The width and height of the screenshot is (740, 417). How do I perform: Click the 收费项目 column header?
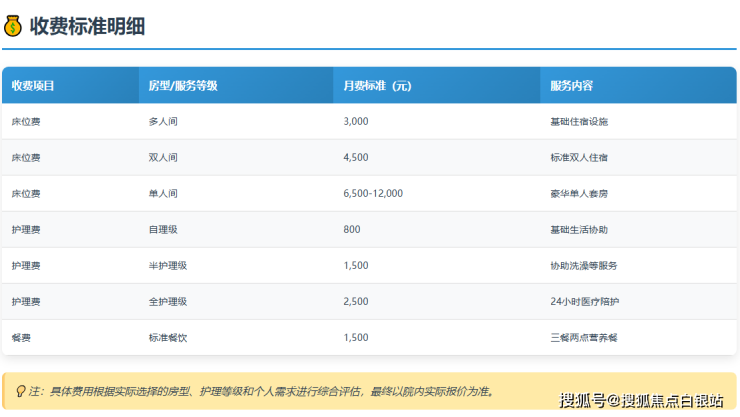(33, 86)
